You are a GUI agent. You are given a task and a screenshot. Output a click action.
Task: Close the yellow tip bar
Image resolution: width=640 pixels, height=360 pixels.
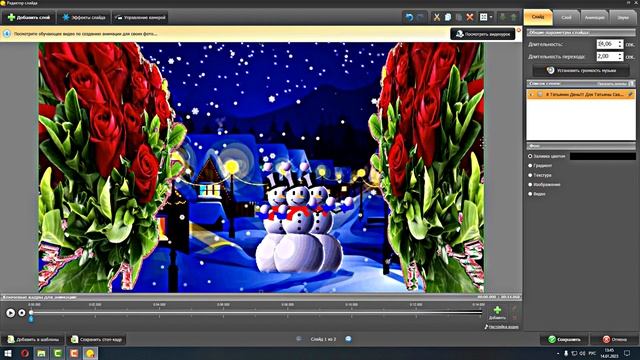click(519, 30)
